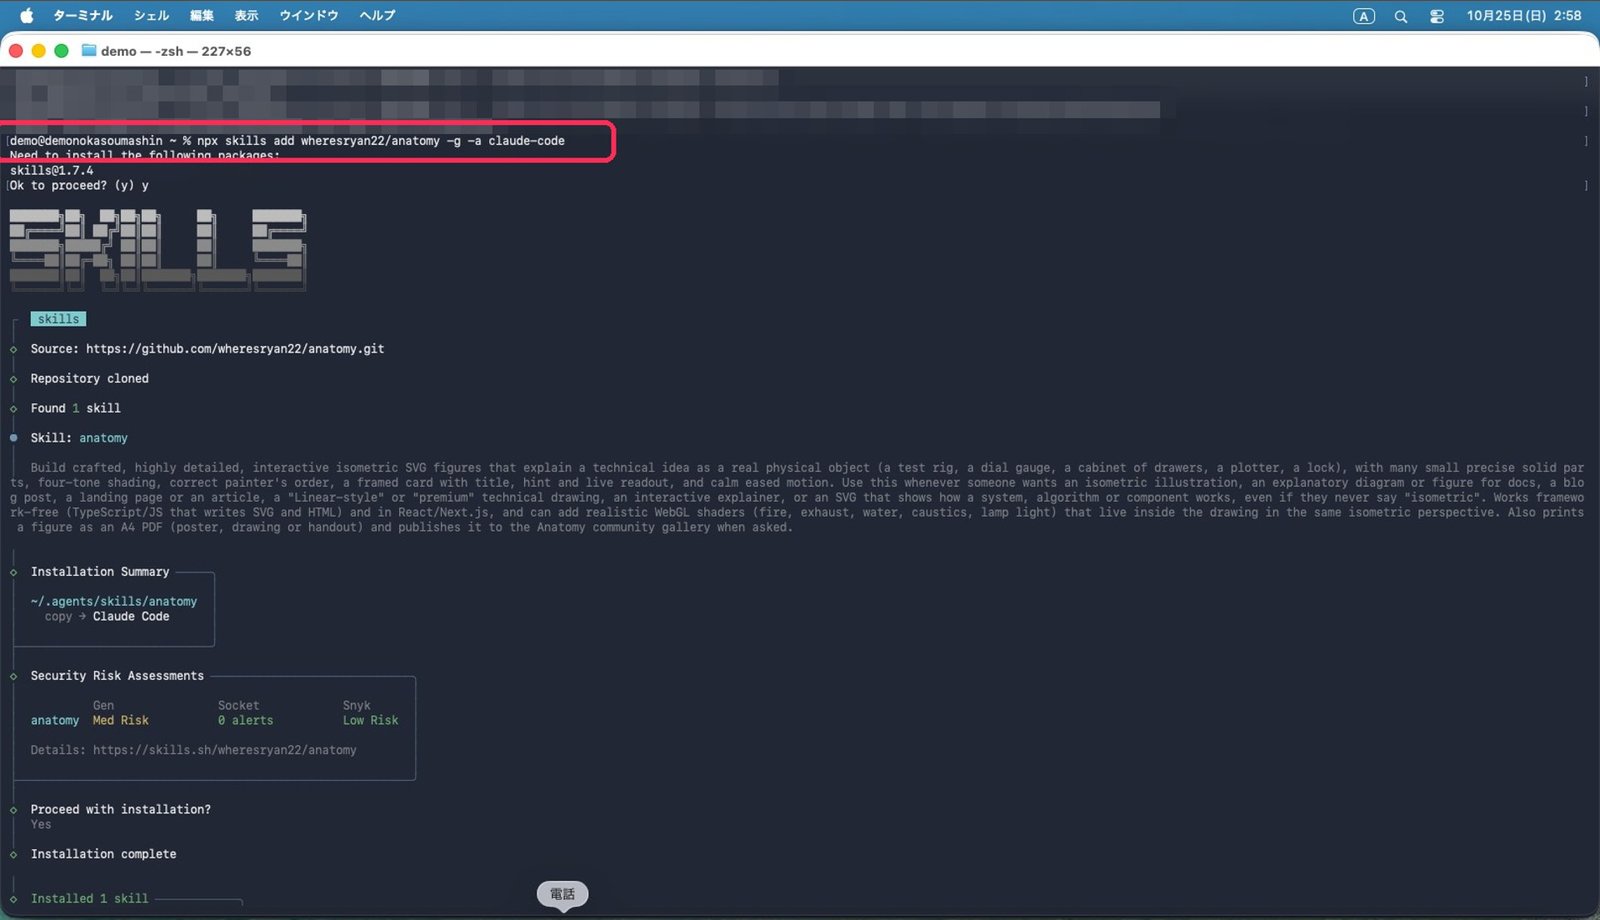Click the Installation Summary heading
Image resolution: width=1600 pixels, height=920 pixels.
100,572
